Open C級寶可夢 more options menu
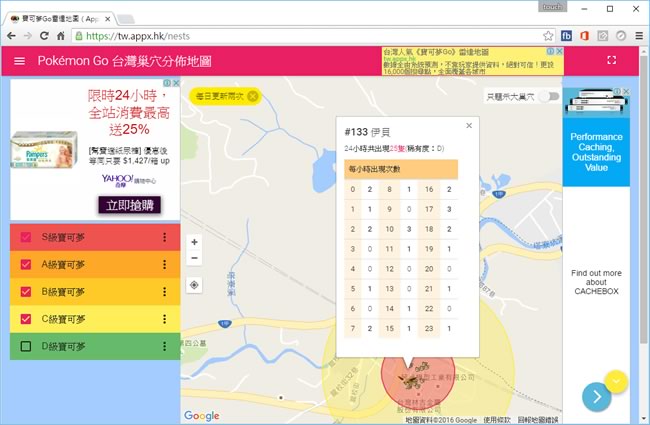Image resolution: width=650 pixels, height=425 pixels. [165, 319]
